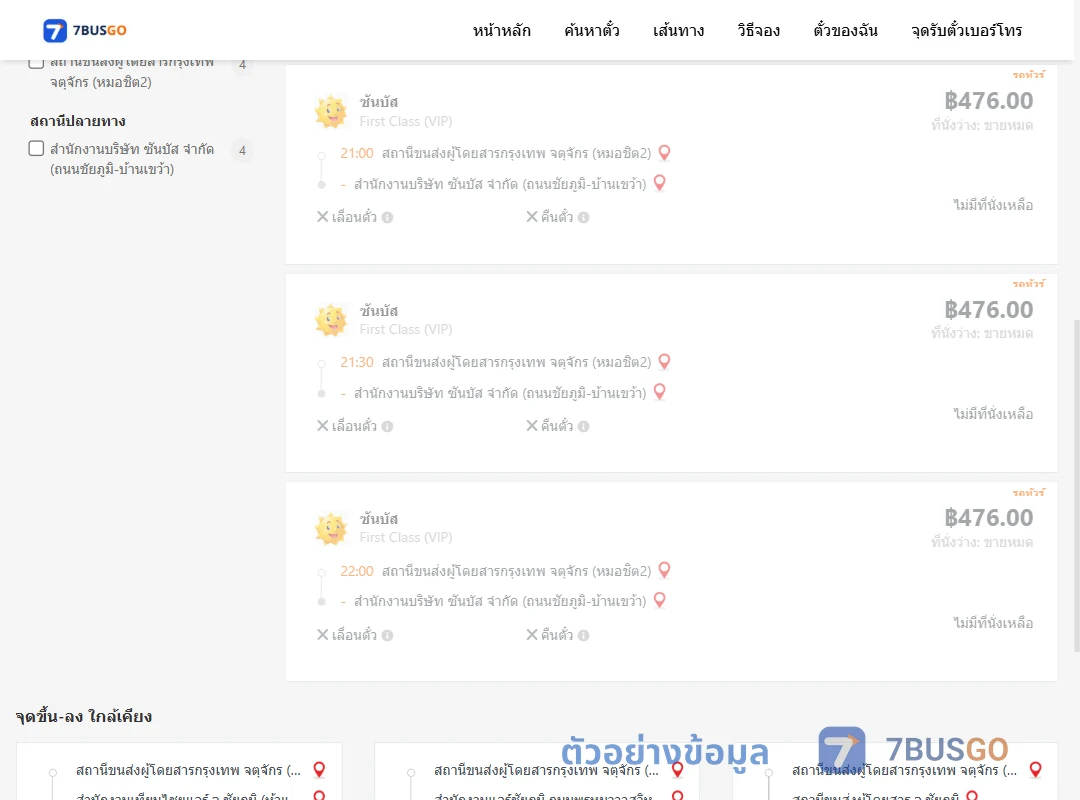Click info icon next to คืนตั๋ว in 22:00 card
The image size is (1080, 800).
tap(583, 635)
